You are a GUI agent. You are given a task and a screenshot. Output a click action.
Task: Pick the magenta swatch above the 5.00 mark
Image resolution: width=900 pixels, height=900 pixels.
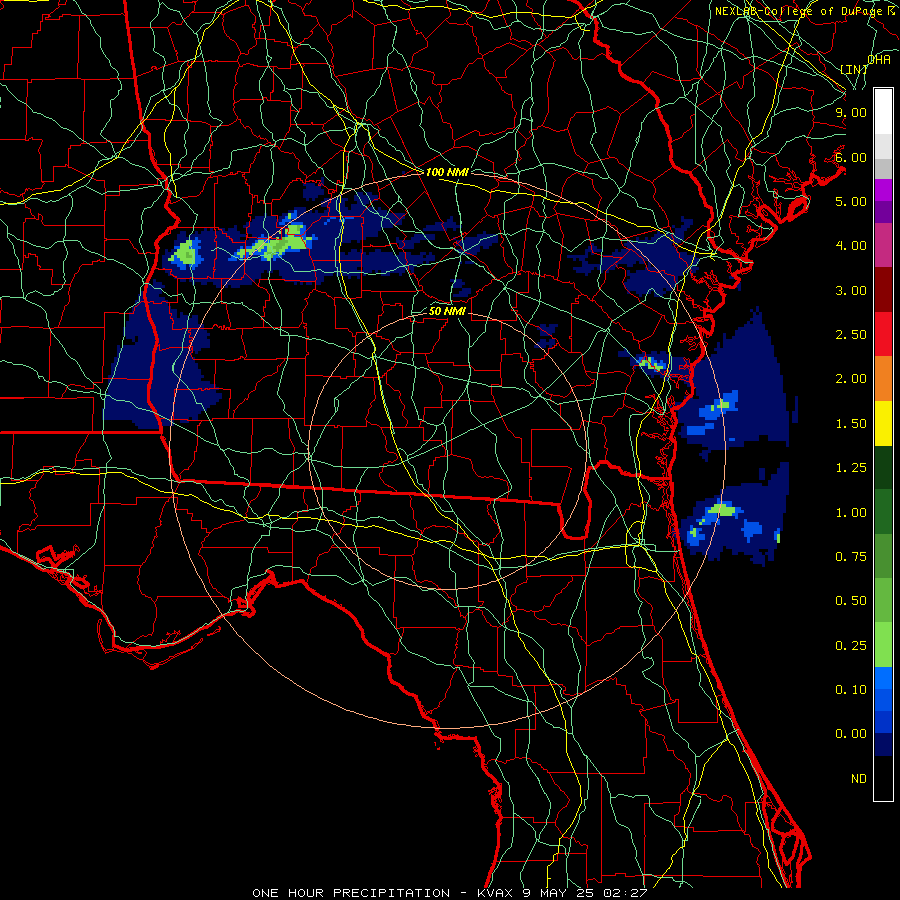pos(883,190)
